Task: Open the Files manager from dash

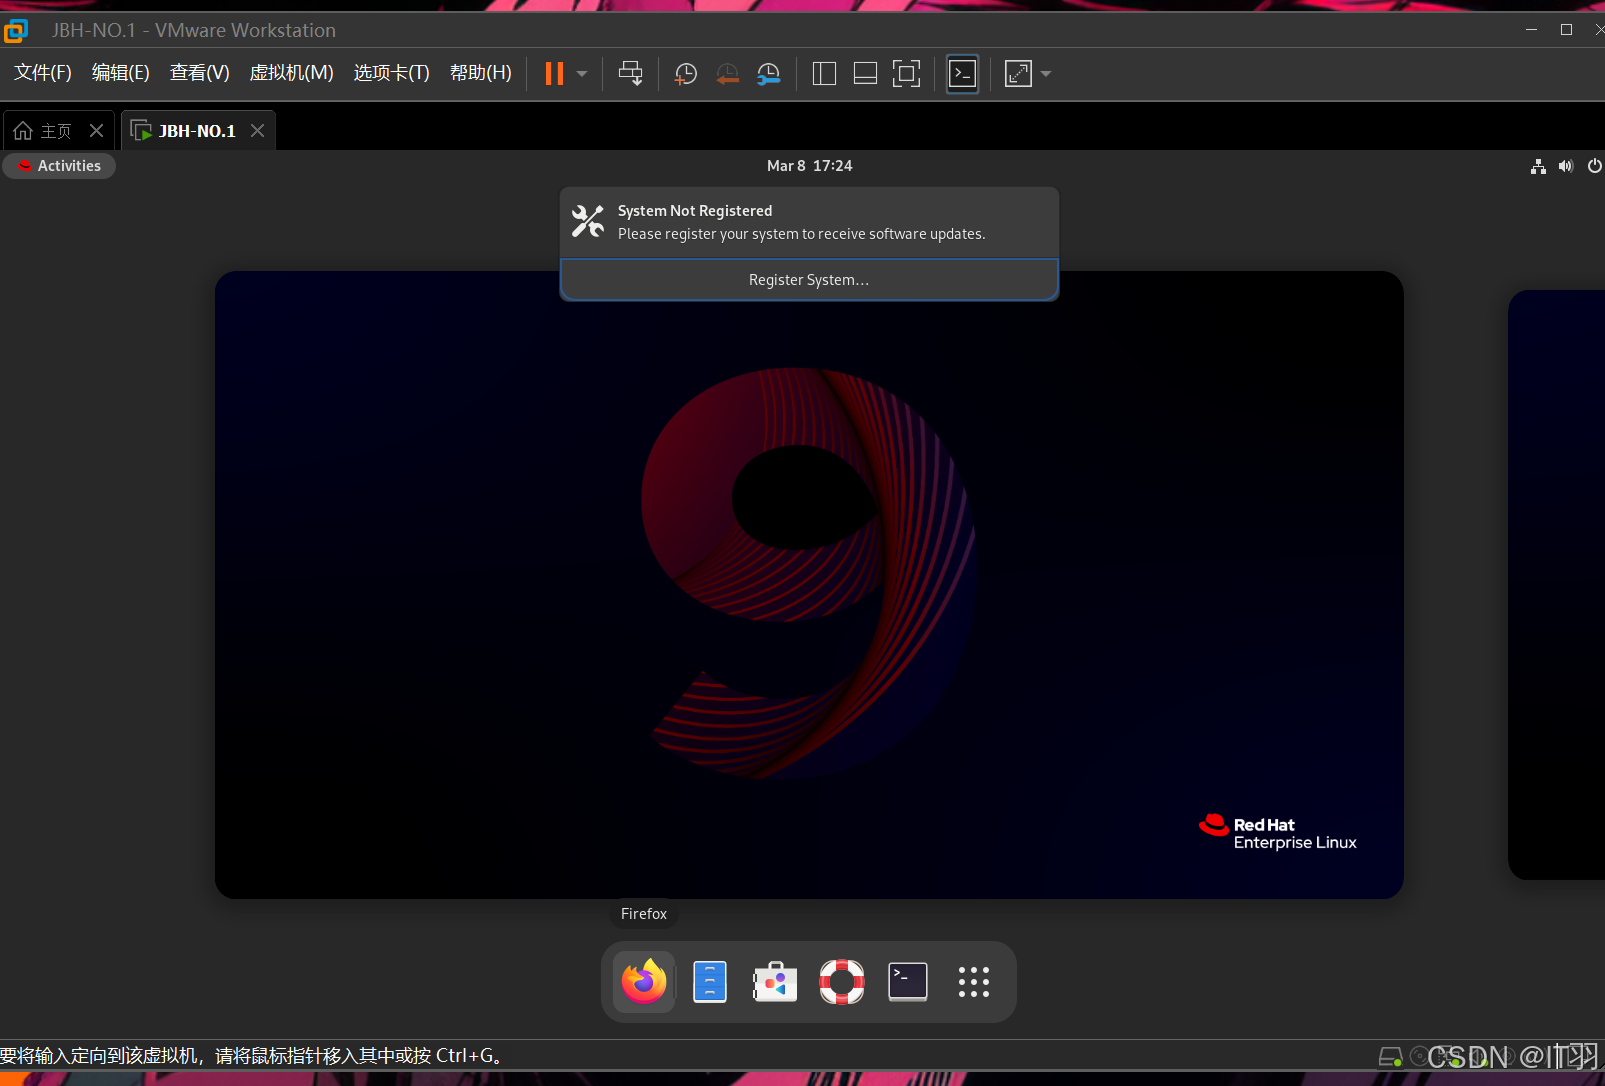Action: (x=710, y=982)
